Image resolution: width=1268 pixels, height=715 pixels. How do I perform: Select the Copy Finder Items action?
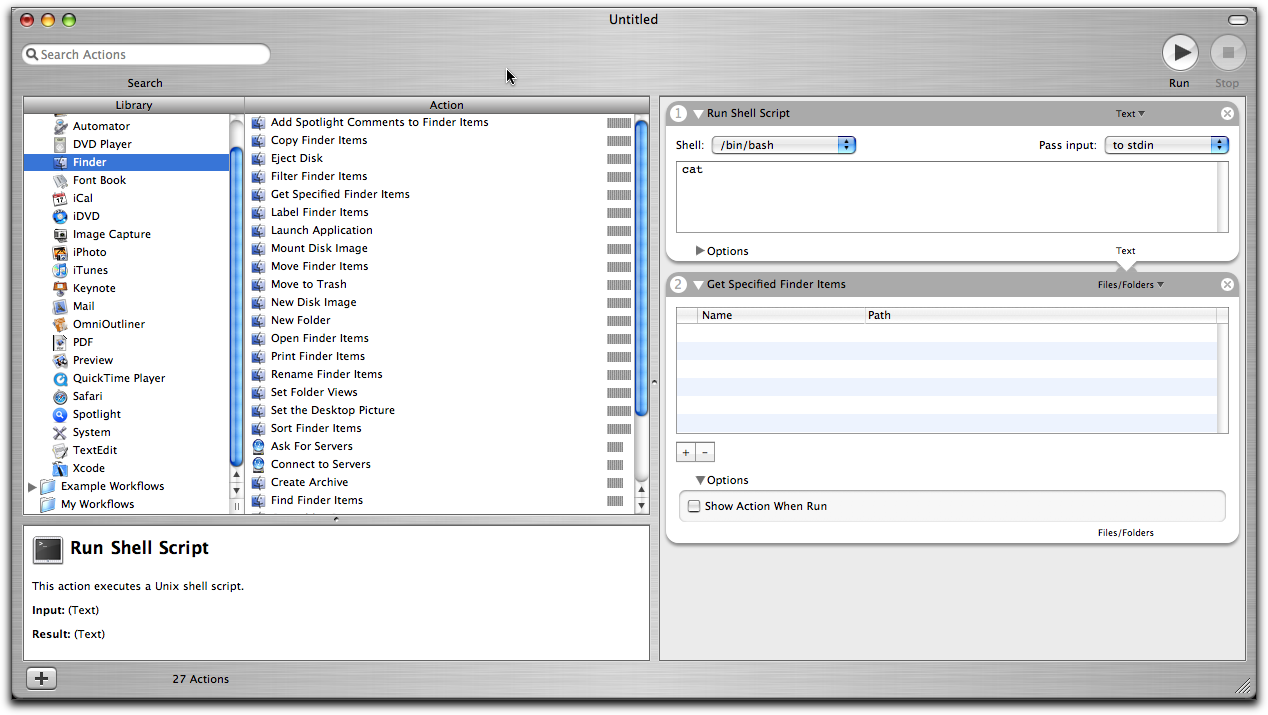click(319, 140)
